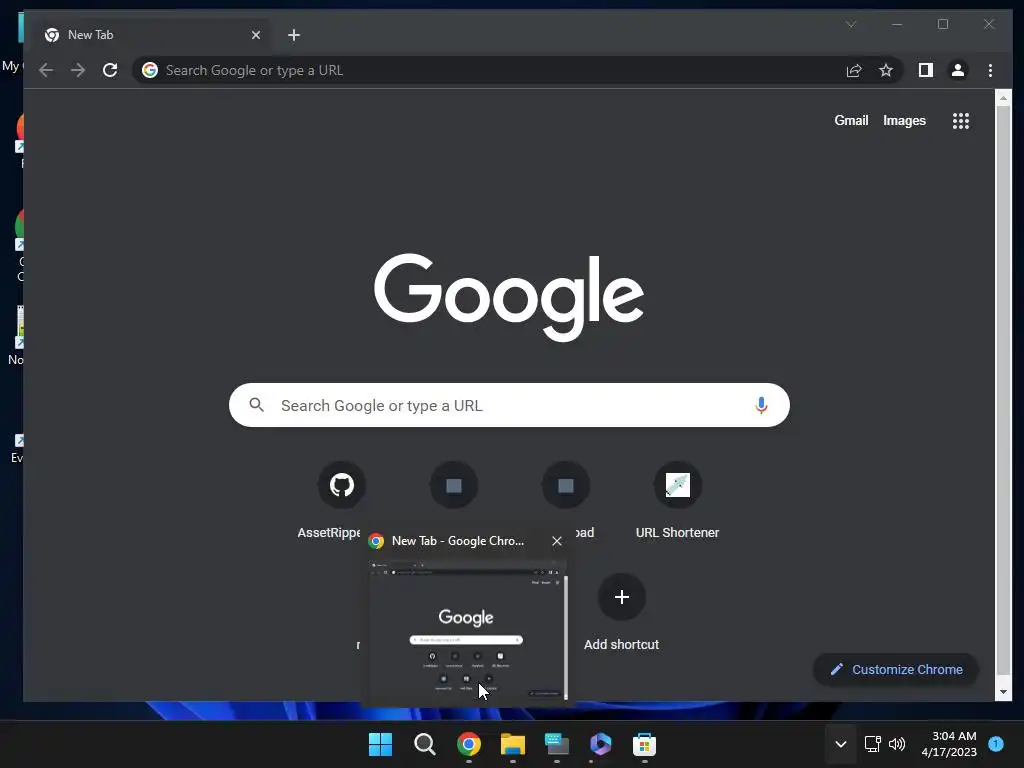Open volume control in system tray
Viewport: 1024px width, 768px height.
(897, 744)
